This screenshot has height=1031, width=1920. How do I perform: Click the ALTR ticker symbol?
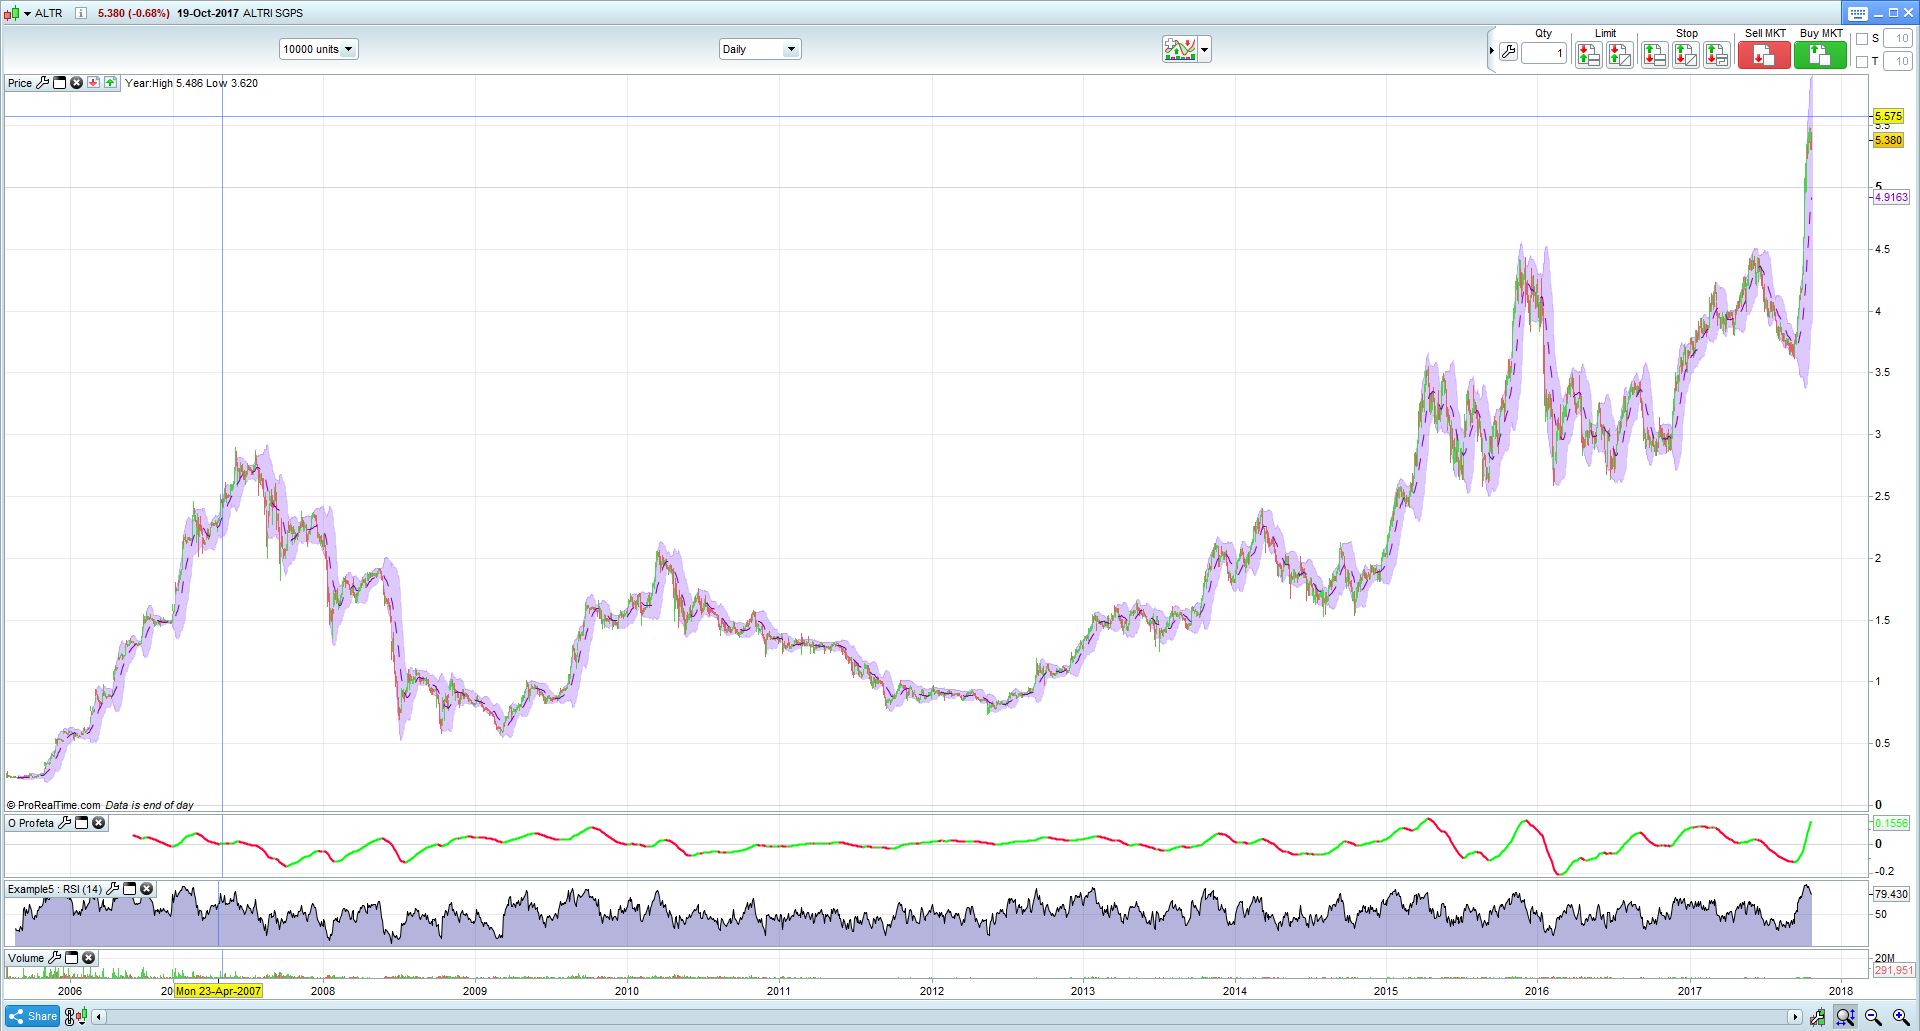click(48, 13)
